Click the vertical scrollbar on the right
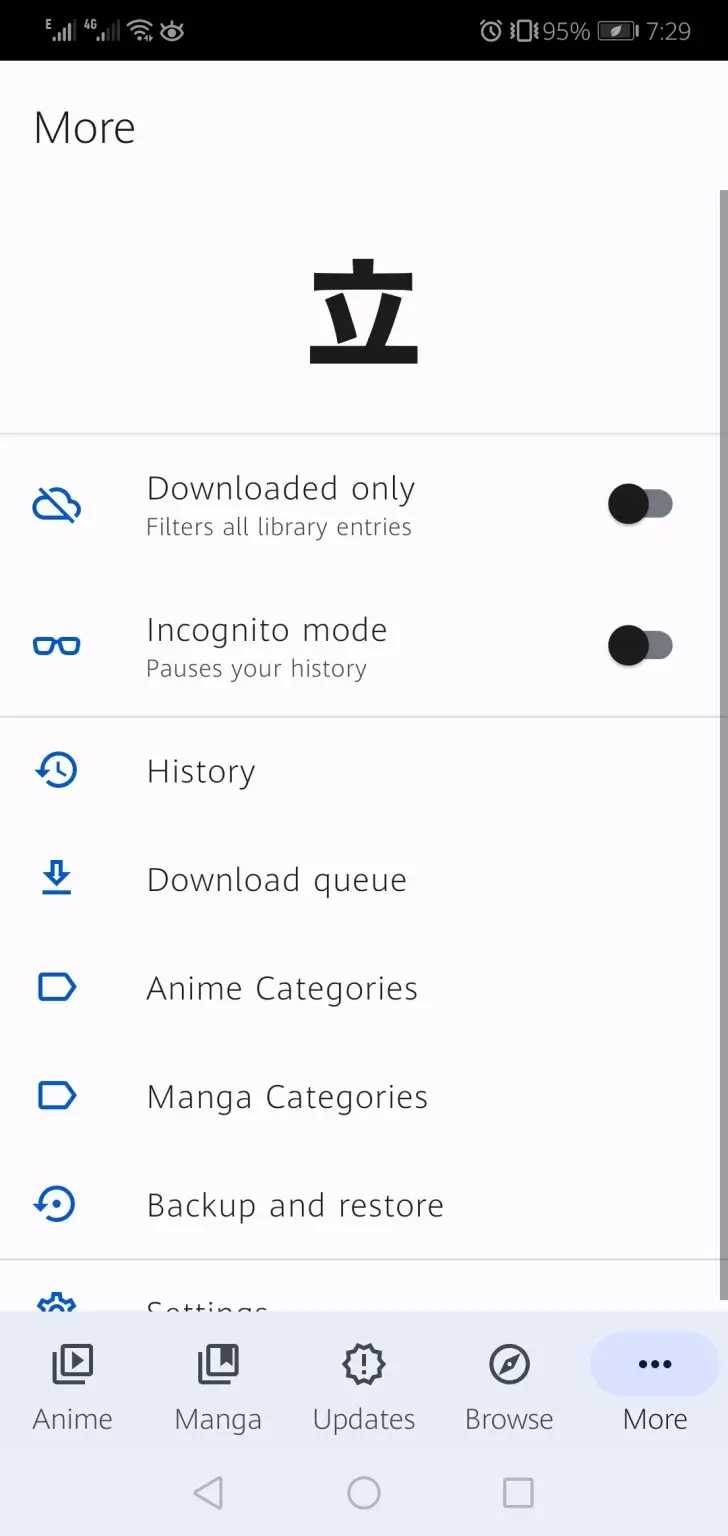728x1536 pixels. click(723, 740)
